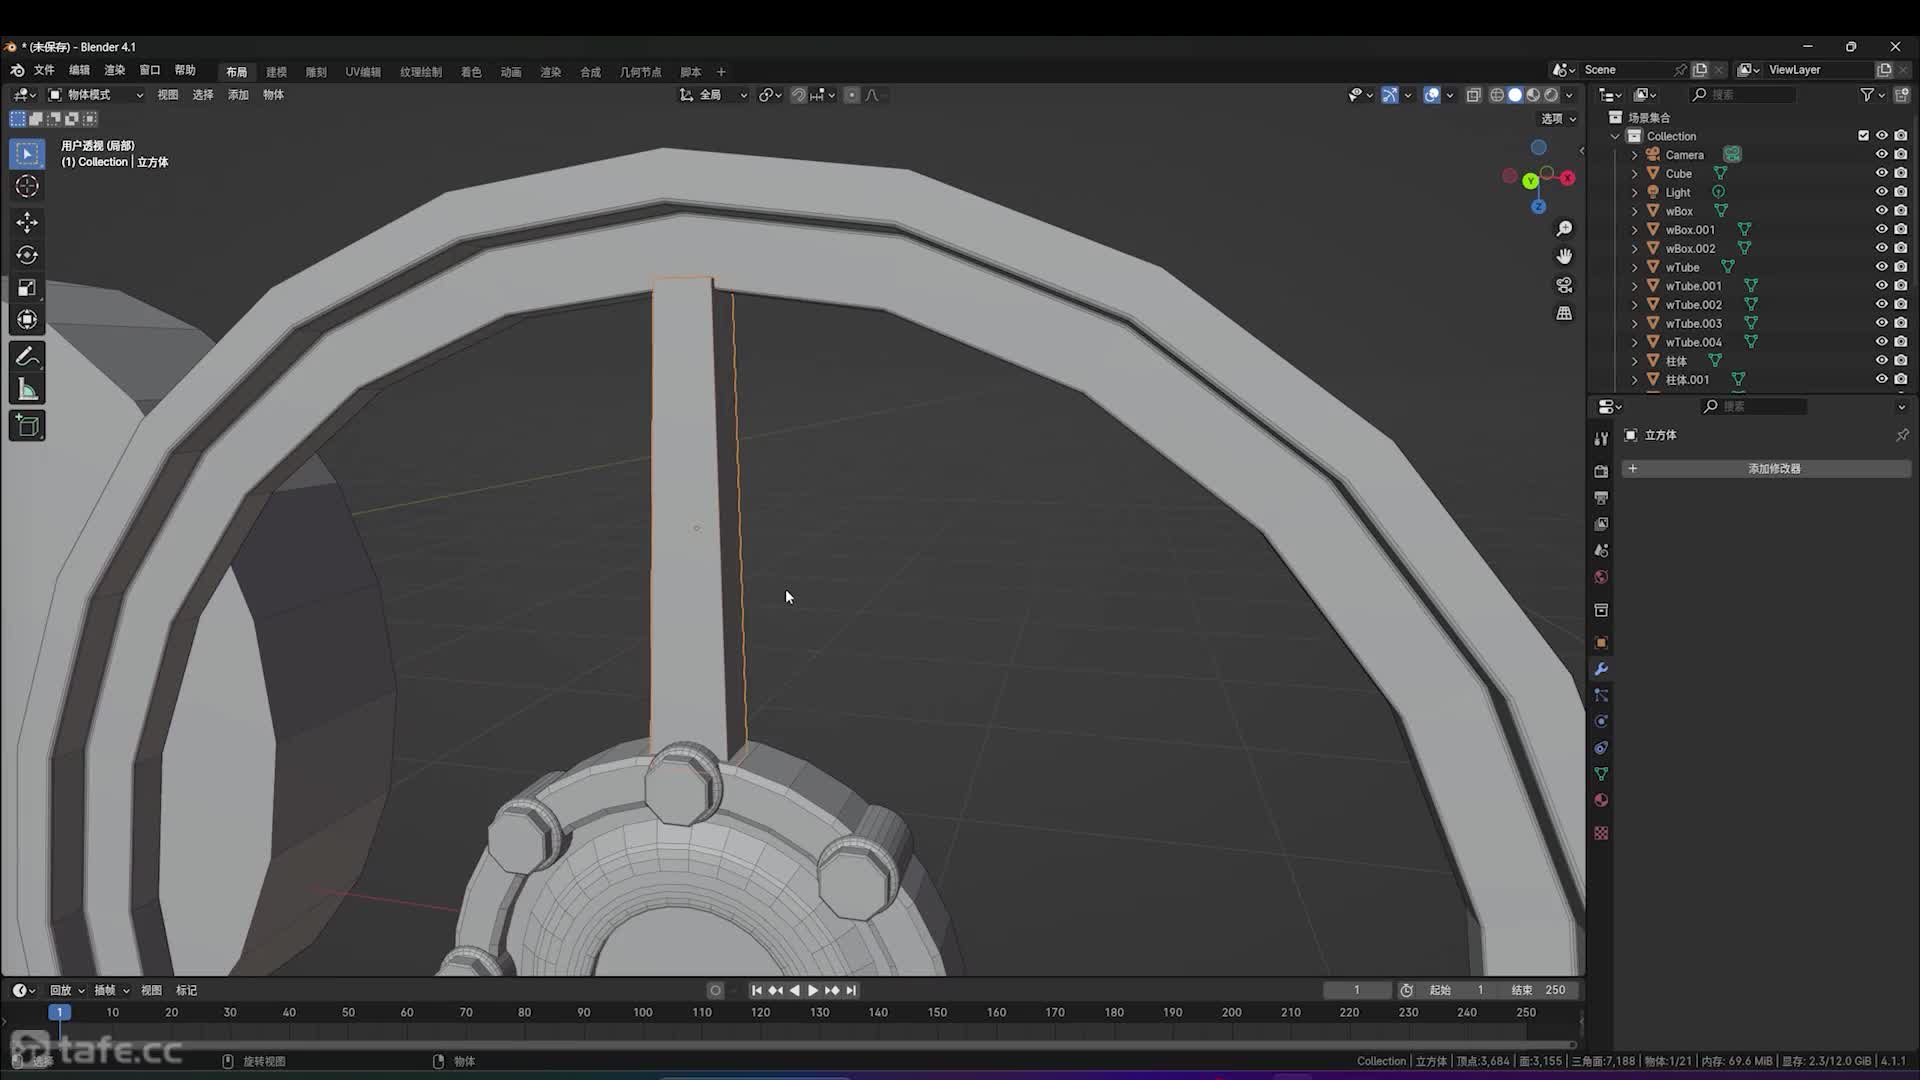Switch to the UV编辑 workspace tab
The width and height of the screenshot is (1920, 1080).
pyautogui.click(x=363, y=72)
